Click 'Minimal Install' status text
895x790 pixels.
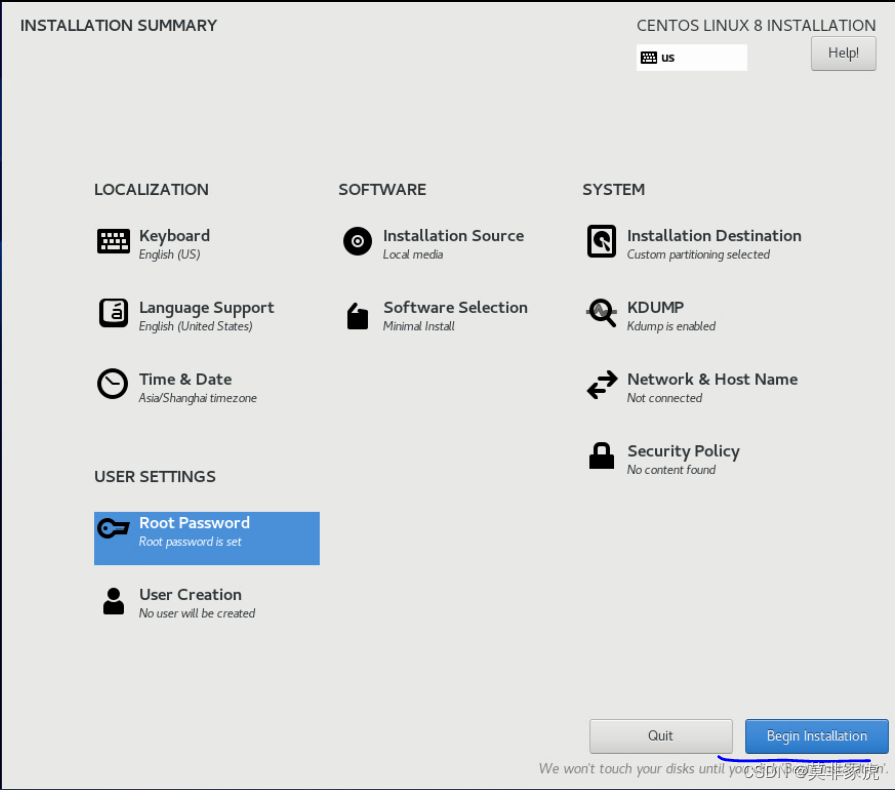[x=418, y=326]
